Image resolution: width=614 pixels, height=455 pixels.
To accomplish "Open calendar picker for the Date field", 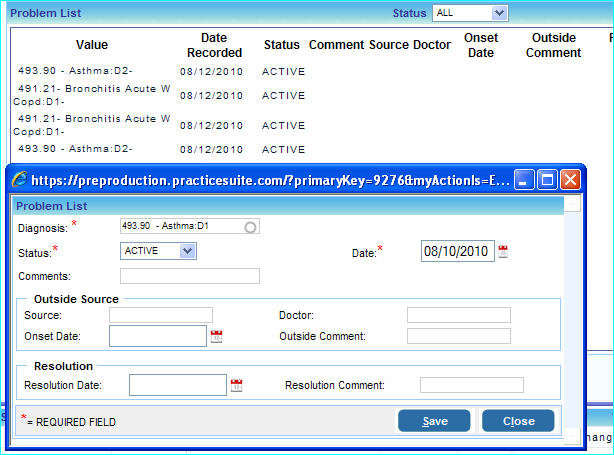I will pos(503,251).
